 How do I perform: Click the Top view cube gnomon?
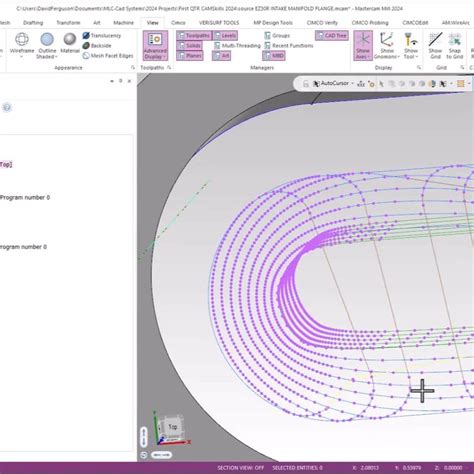click(x=172, y=427)
